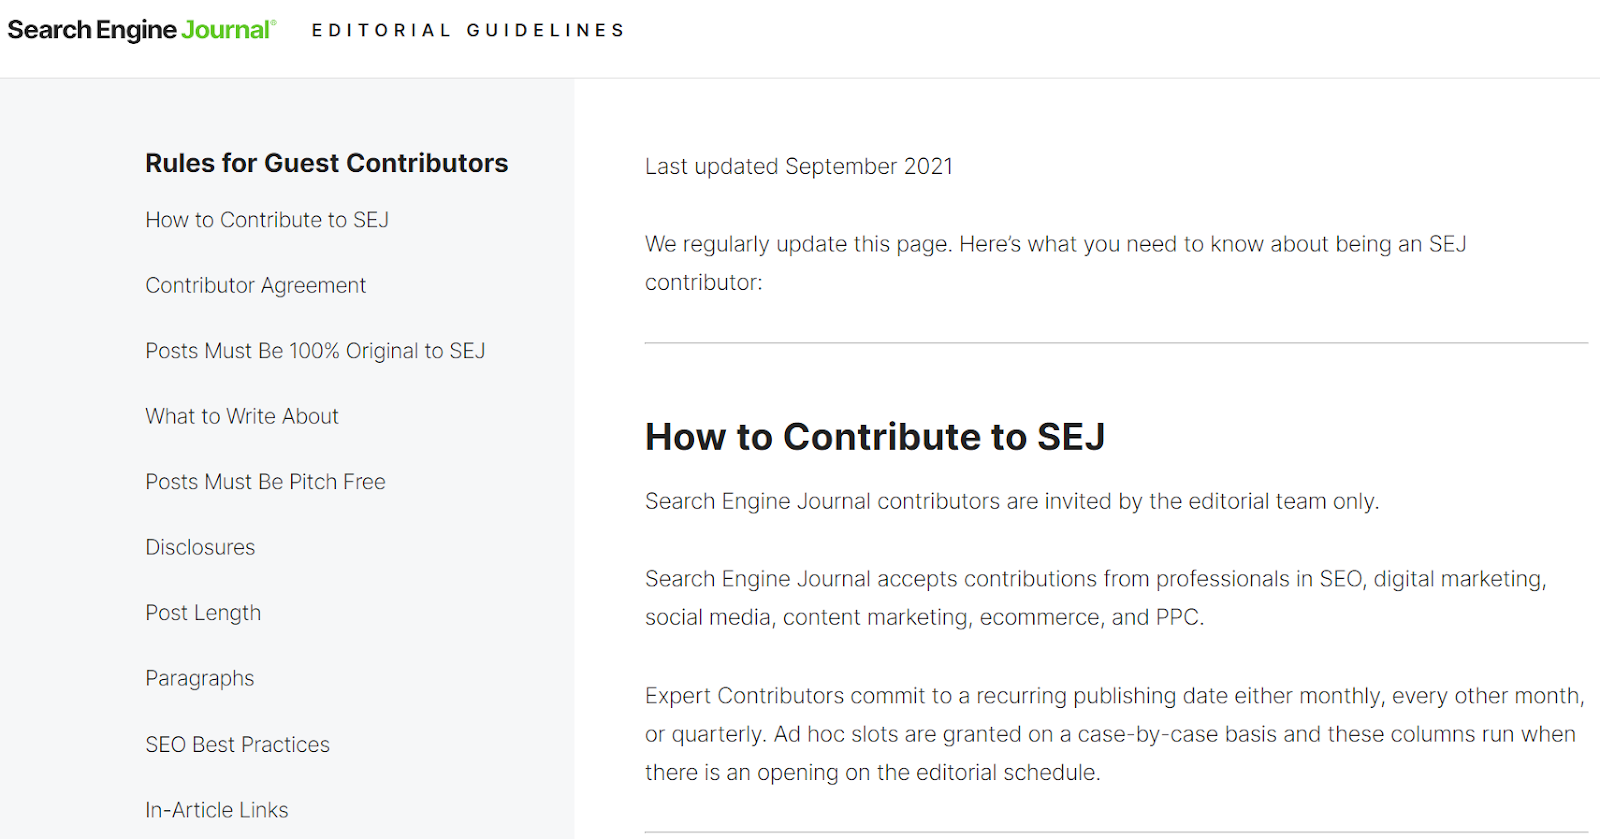Select the Posts Must Be Pitch Free link
Image resolution: width=1600 pixels, height=839 pixels.
265,482
